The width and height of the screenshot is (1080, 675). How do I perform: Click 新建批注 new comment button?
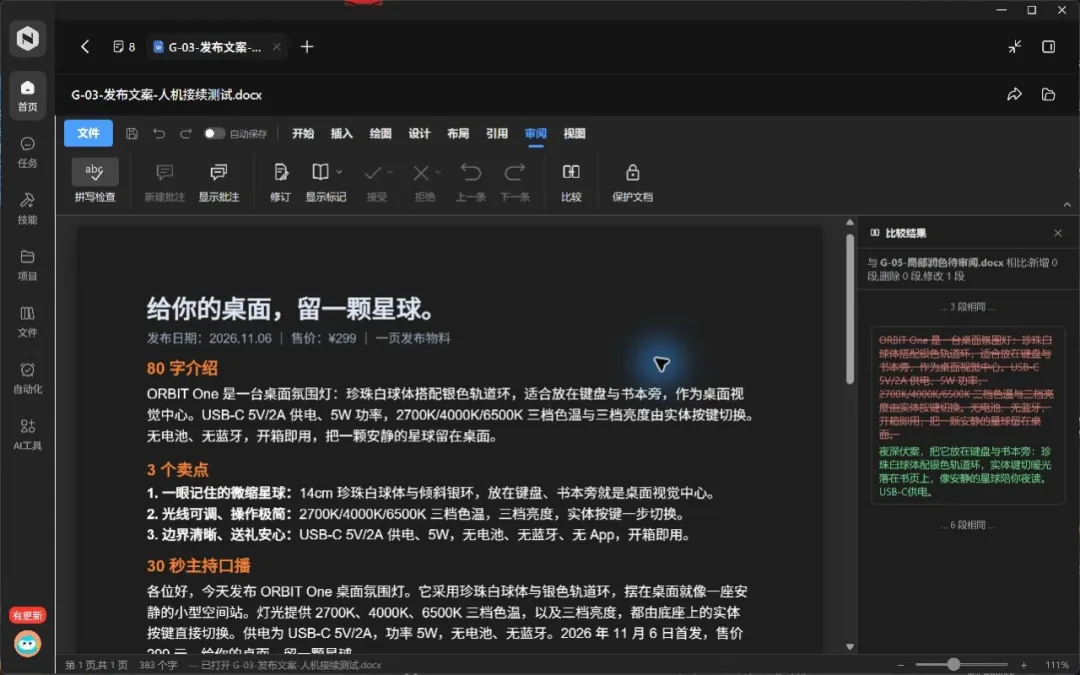pos(165,182)
